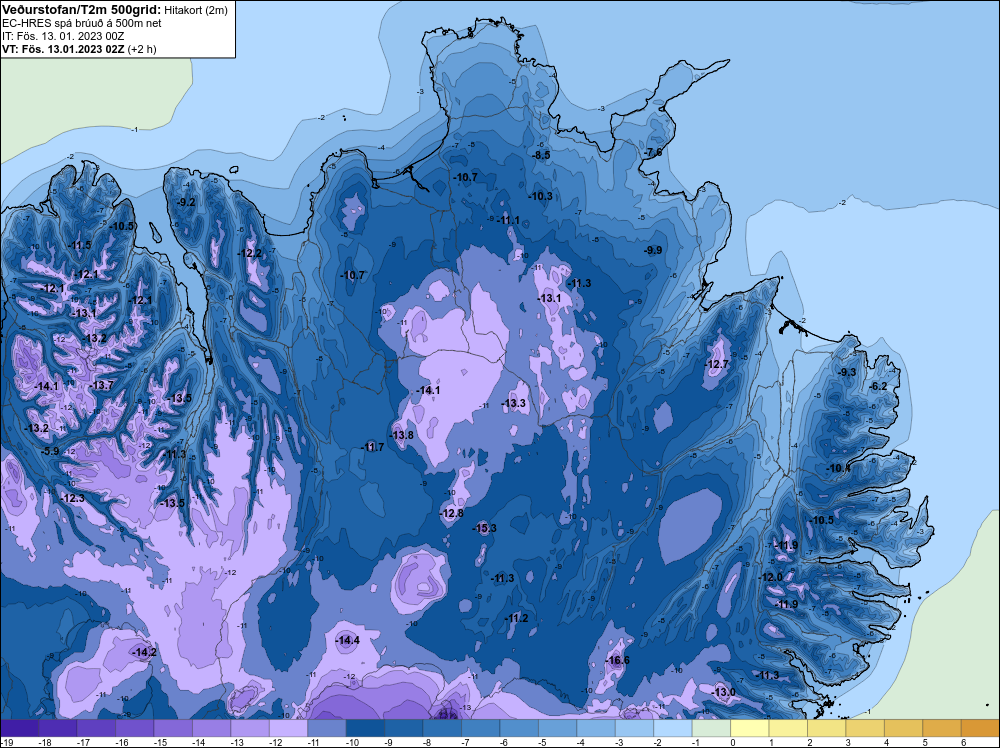Click the -9.3 temperature label
This screenshot has width=1000, height=748.
(847, 372)
